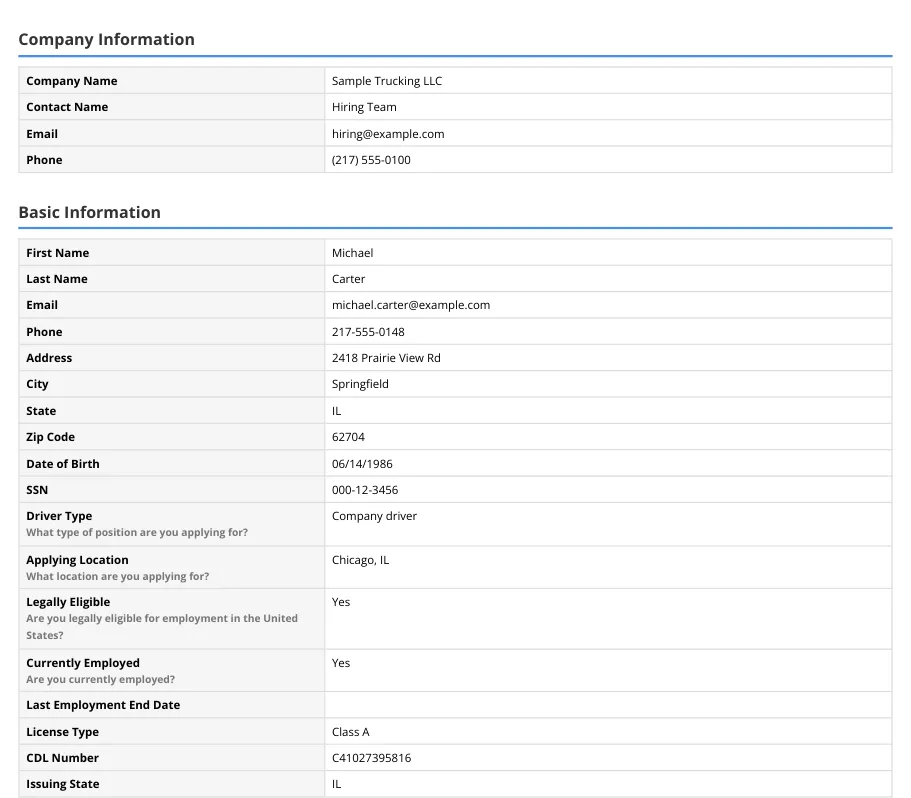Select the Date of Birth label
This screenshot has height=798, width=911.
click(x=63, y=463)
